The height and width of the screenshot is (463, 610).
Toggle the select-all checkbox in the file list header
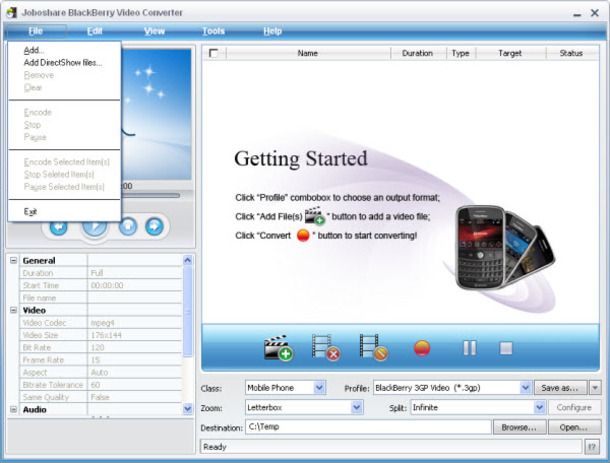(213, 53)
